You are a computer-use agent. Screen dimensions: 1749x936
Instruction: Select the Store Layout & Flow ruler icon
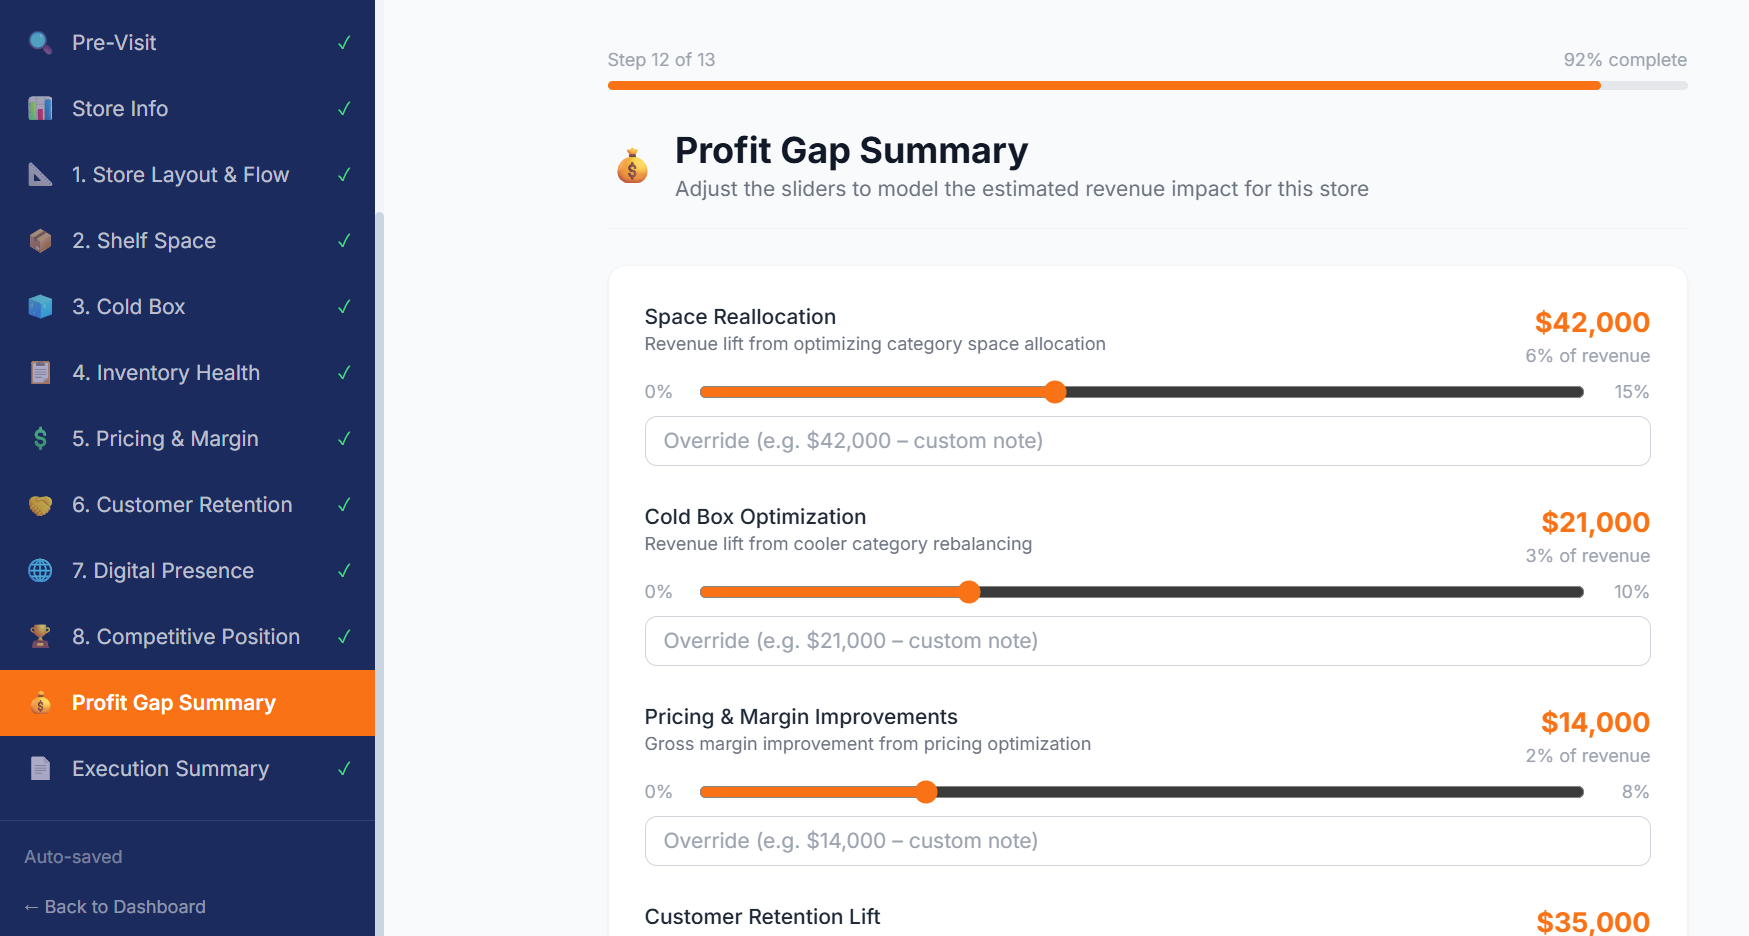pyautogui.click(x=40, y=174)
